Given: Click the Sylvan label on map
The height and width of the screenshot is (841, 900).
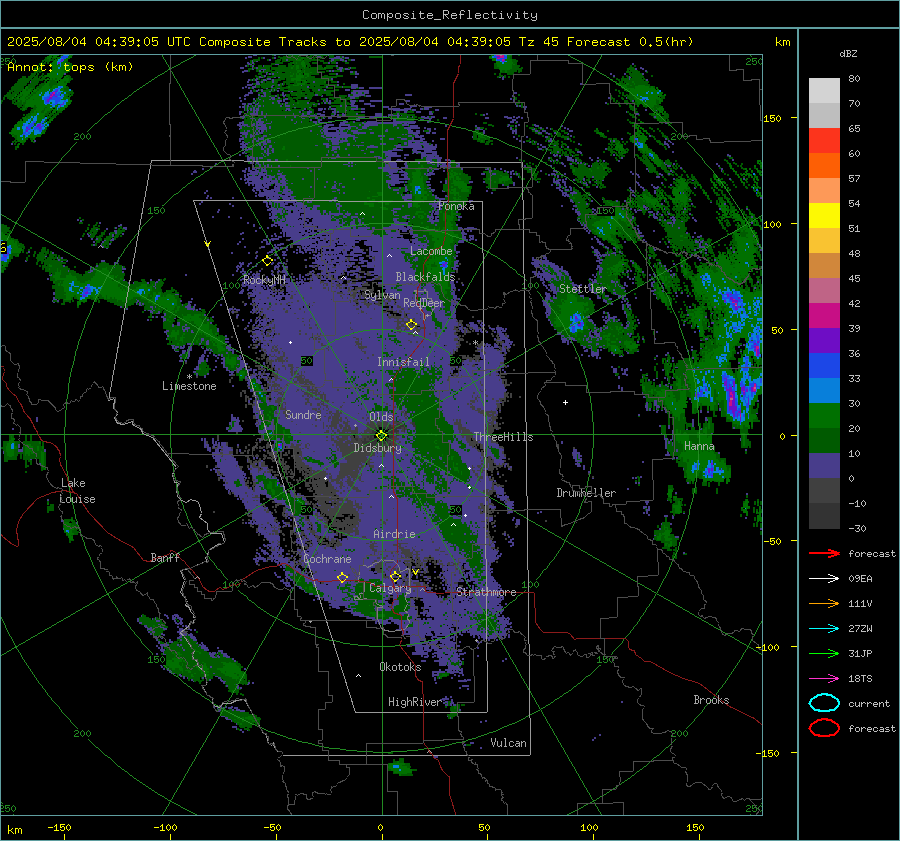Looking at the screenshot, I should 382,295.
